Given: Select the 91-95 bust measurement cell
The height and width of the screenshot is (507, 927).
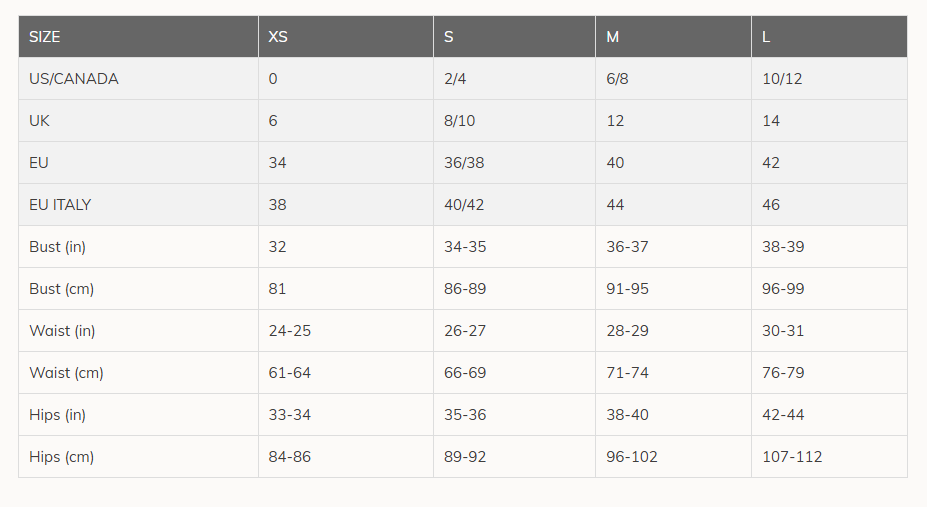Looking at the screenshot, I should (627, 289).
